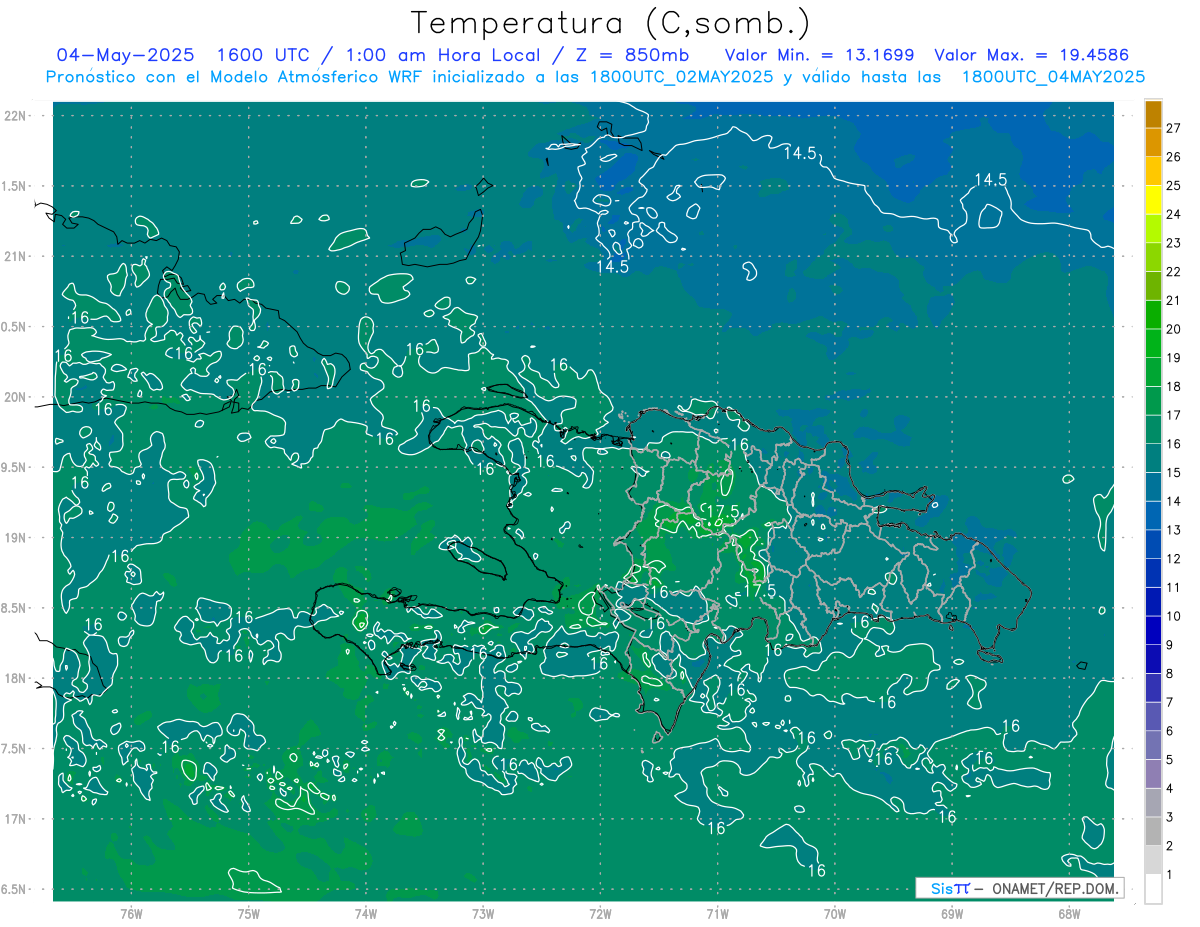This screenshot has width=1200, height=927.
Task: Click the Great Inagua island outline near 21N
Action: pyautogui.click(x=442, y=238)
